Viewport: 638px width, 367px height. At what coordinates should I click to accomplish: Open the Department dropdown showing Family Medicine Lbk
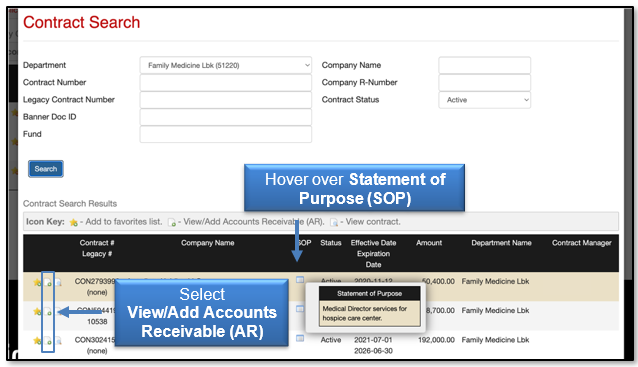click(225, 65)
